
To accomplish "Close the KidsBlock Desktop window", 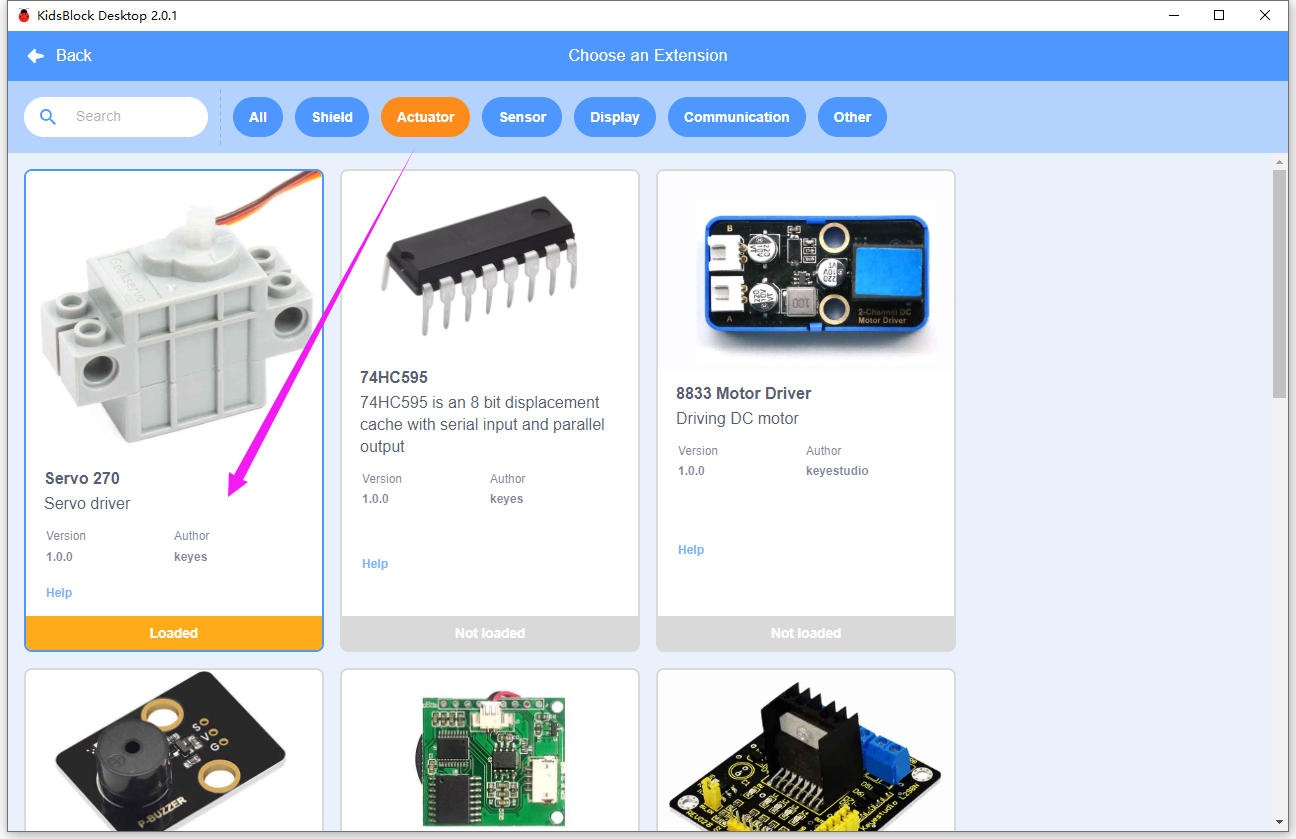I will pos(1266,15).
